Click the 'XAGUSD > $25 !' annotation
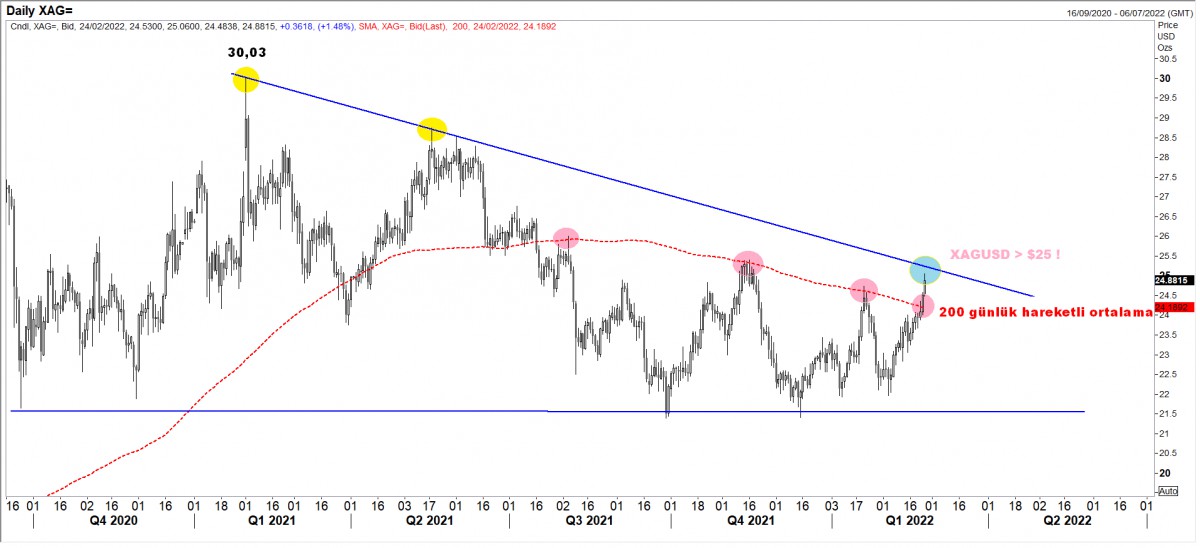Screen dimensions: 1200x548 [1003, 256]
